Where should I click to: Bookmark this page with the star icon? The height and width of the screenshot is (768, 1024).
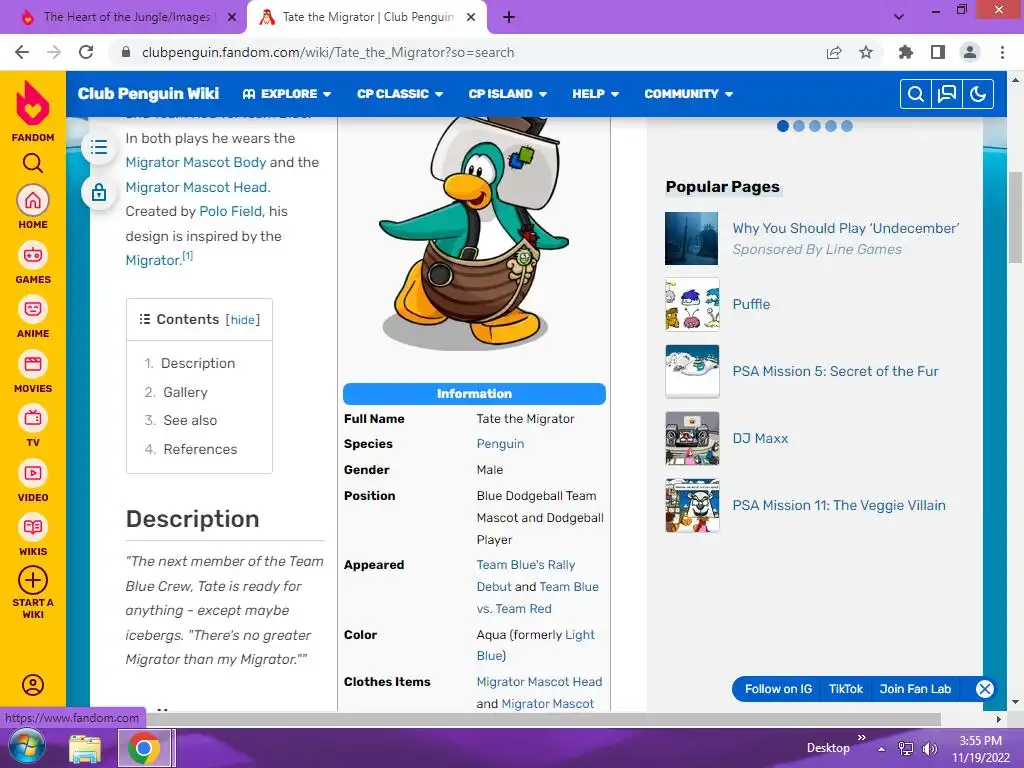point(866,52)
